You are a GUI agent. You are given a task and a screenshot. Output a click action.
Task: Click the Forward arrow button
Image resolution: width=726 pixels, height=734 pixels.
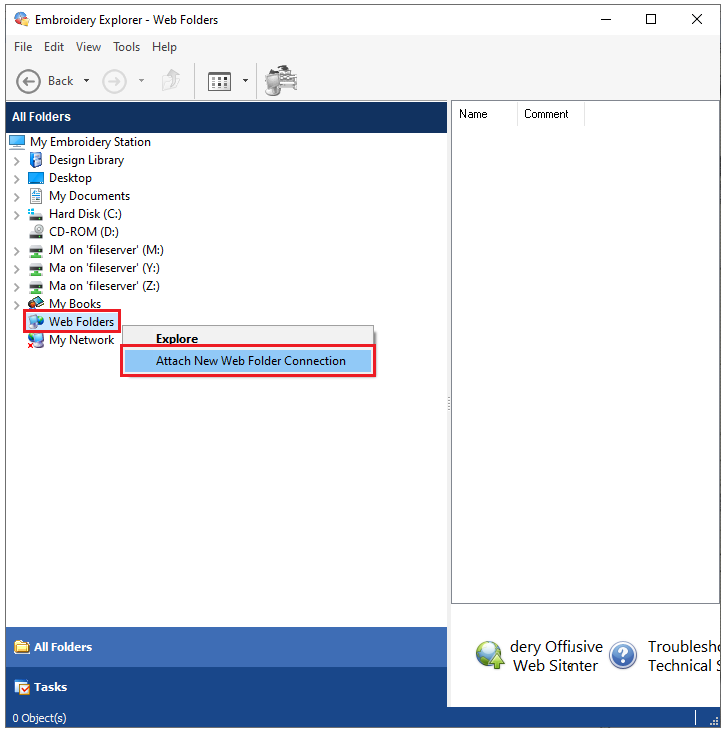[x=115, y=81]
